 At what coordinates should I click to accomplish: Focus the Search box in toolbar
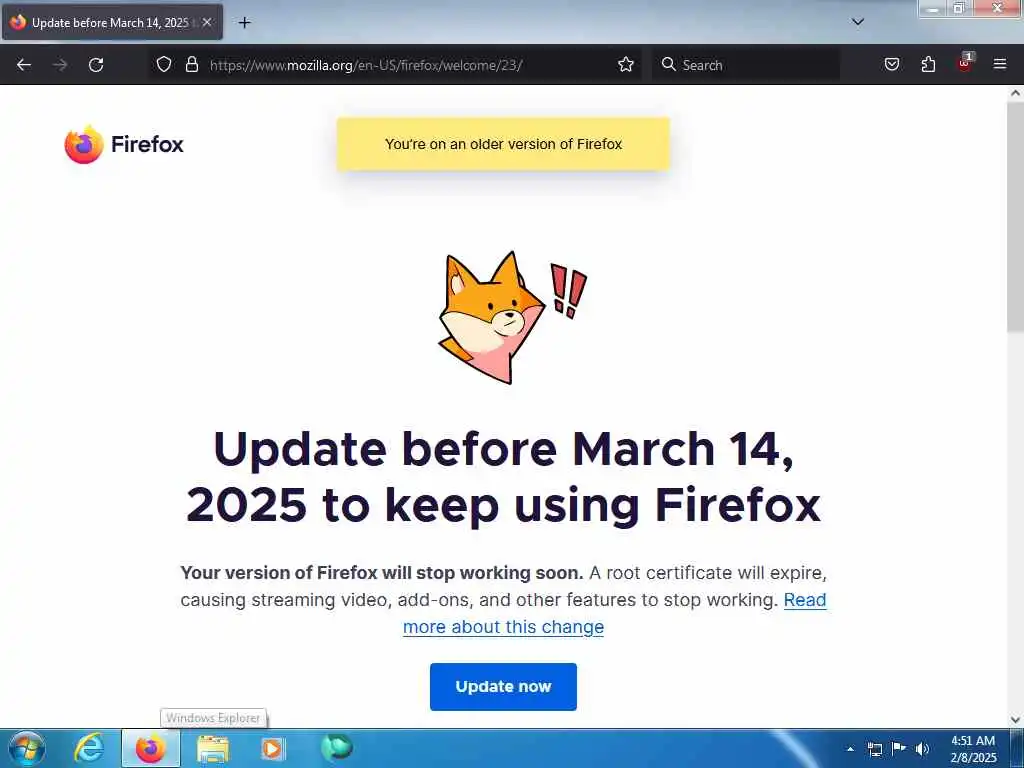(746, 65)
